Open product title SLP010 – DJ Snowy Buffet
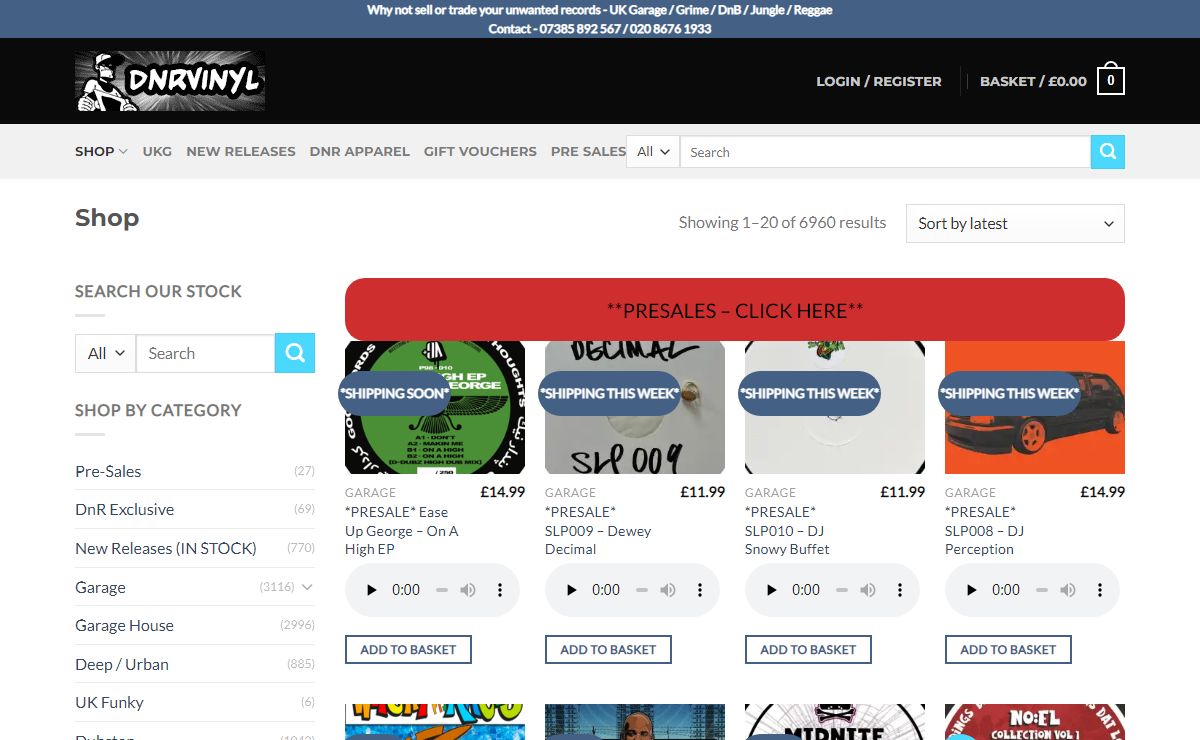This screenshot has width=1200, height=740. coord(787,530)
